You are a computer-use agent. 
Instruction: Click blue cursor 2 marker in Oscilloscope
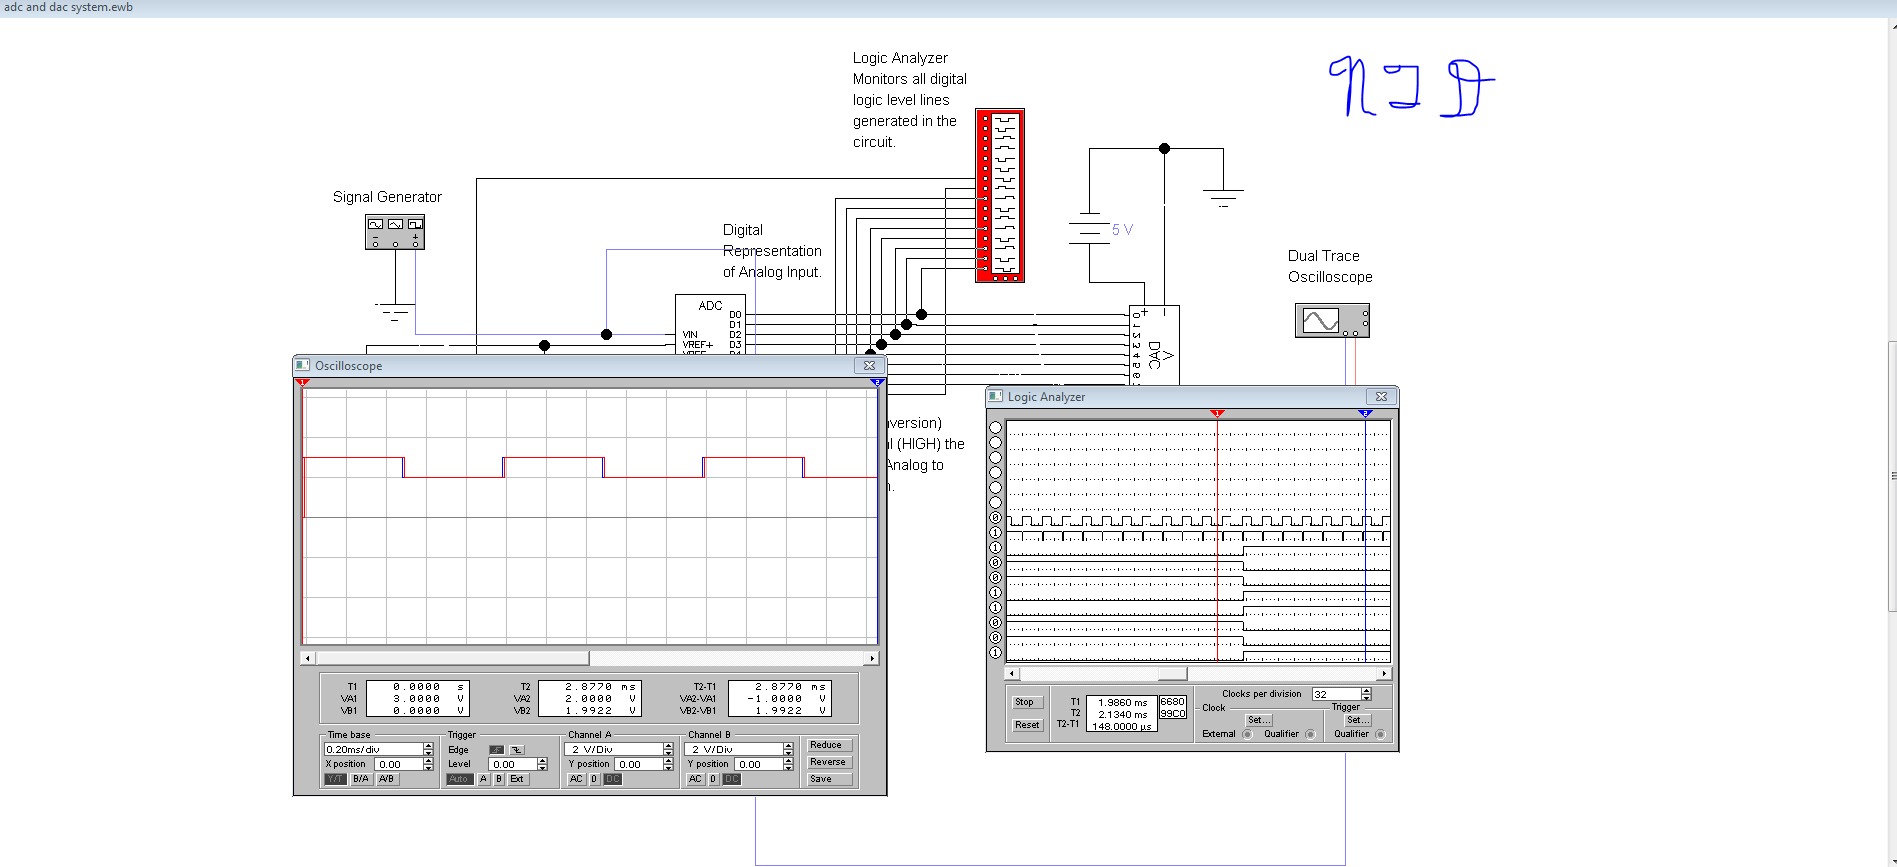877,382
